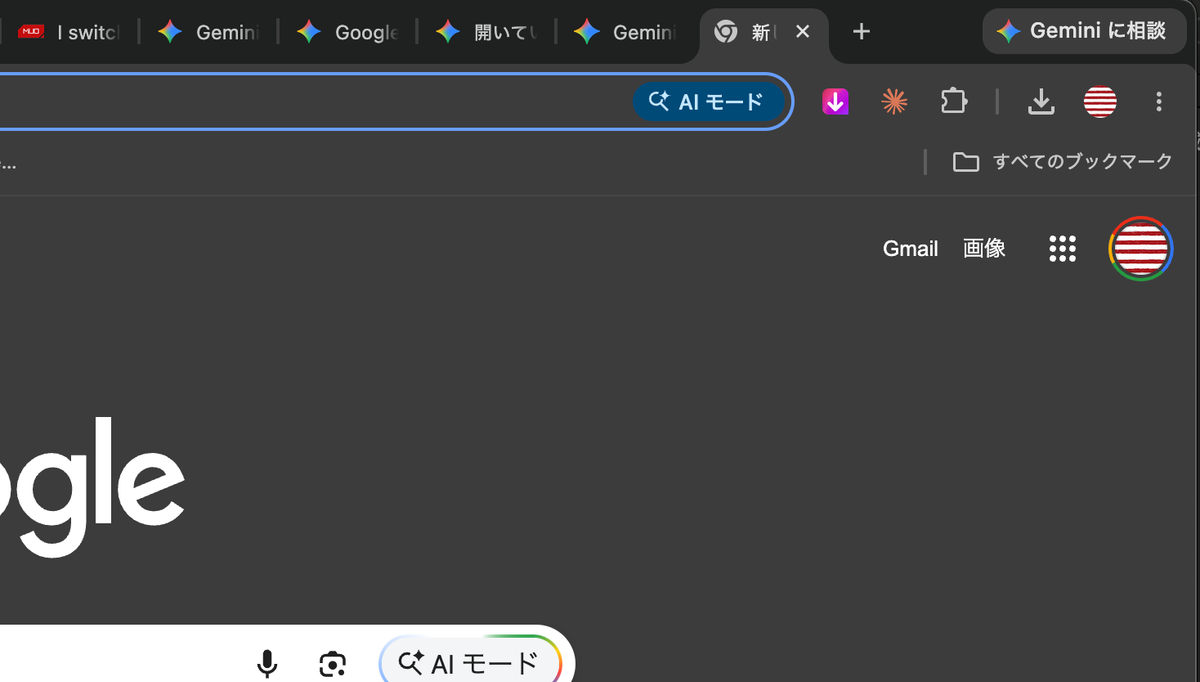Open the Chrome profile avatar in toolbar

tap(1100, 101)
